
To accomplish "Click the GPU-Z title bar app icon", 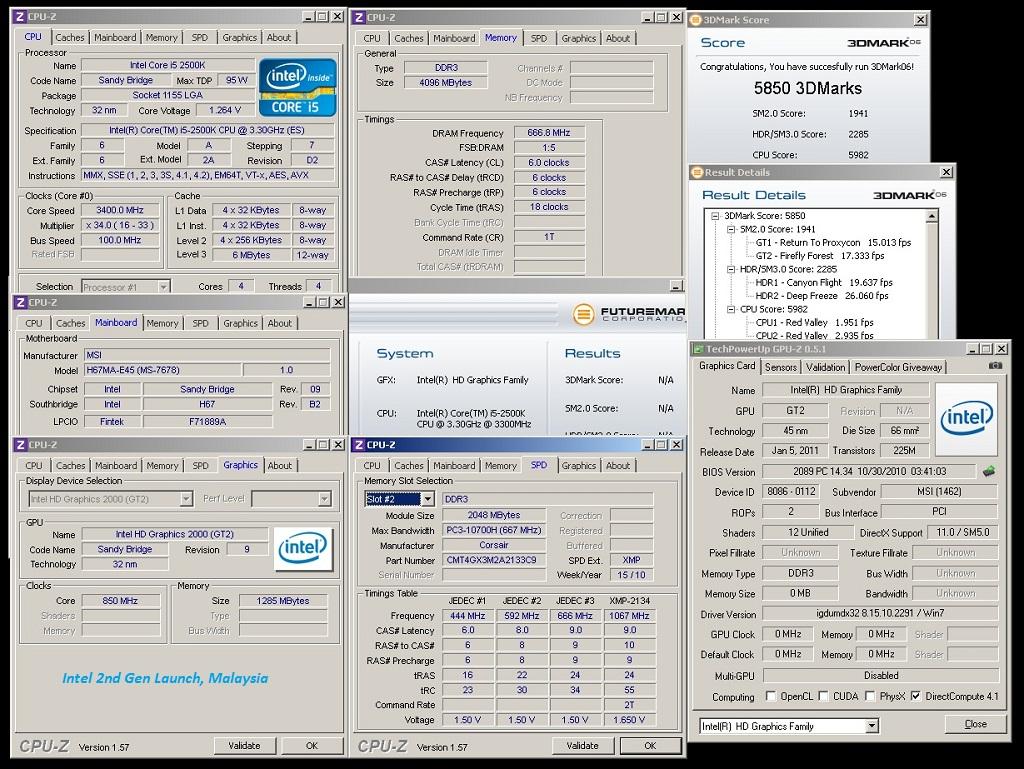I will (x=698, y=349).
